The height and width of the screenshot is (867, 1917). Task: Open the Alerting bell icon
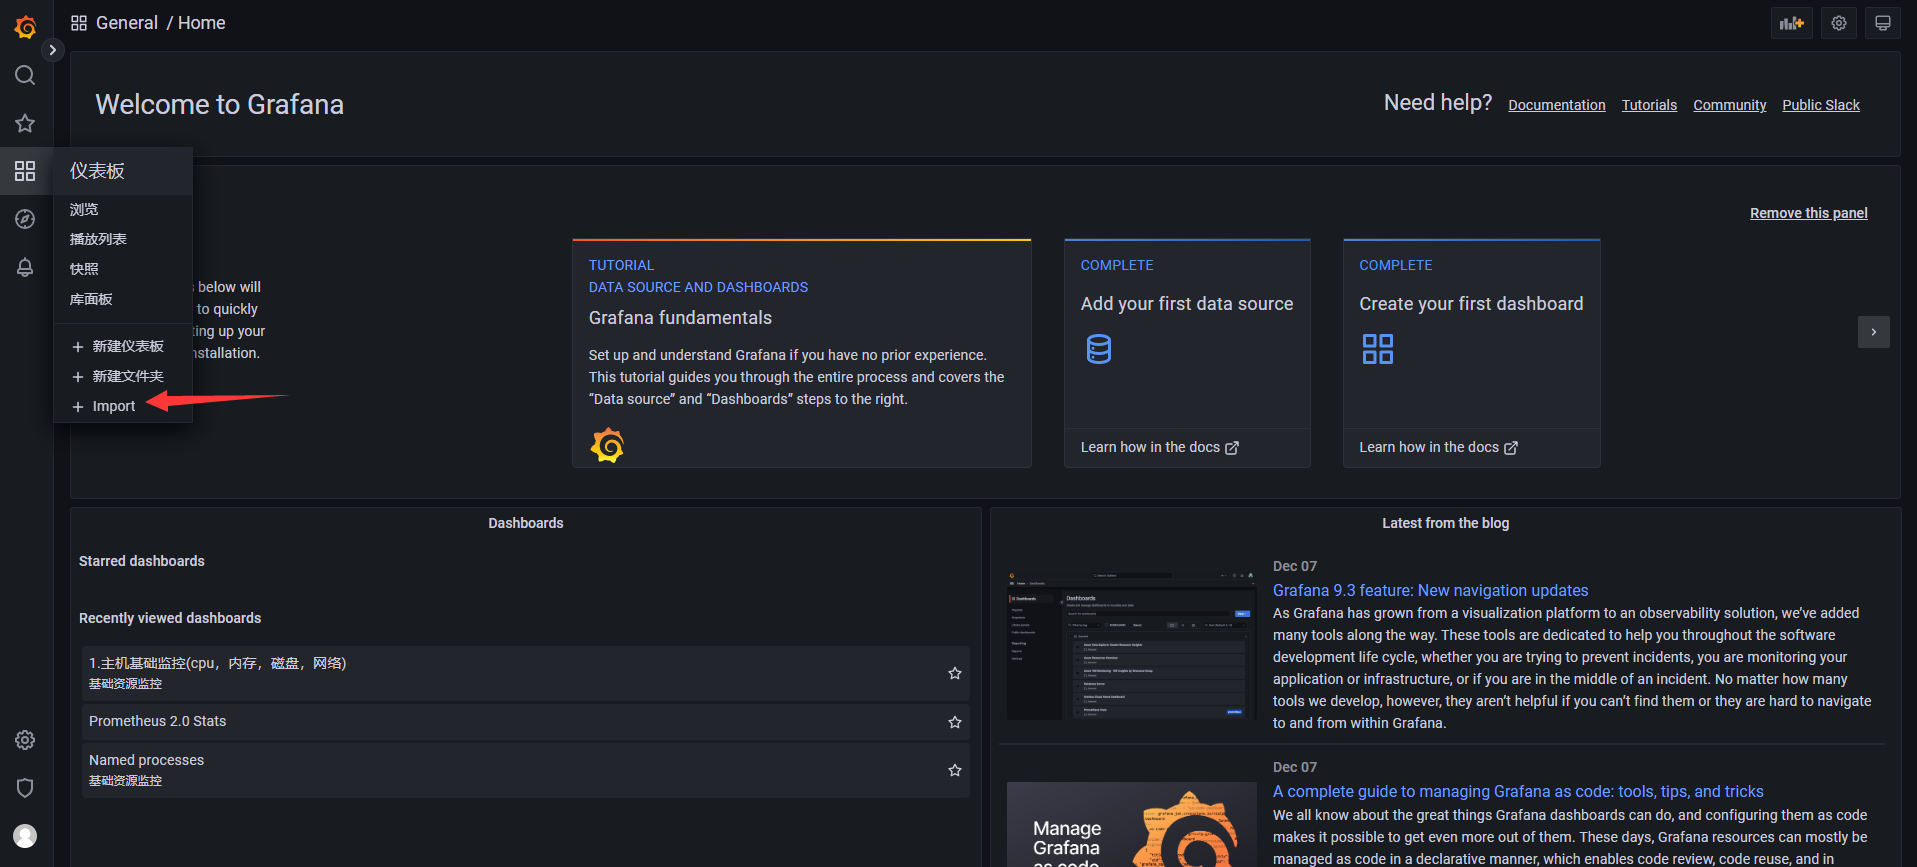pyautogui.click(x=25, y=267)
